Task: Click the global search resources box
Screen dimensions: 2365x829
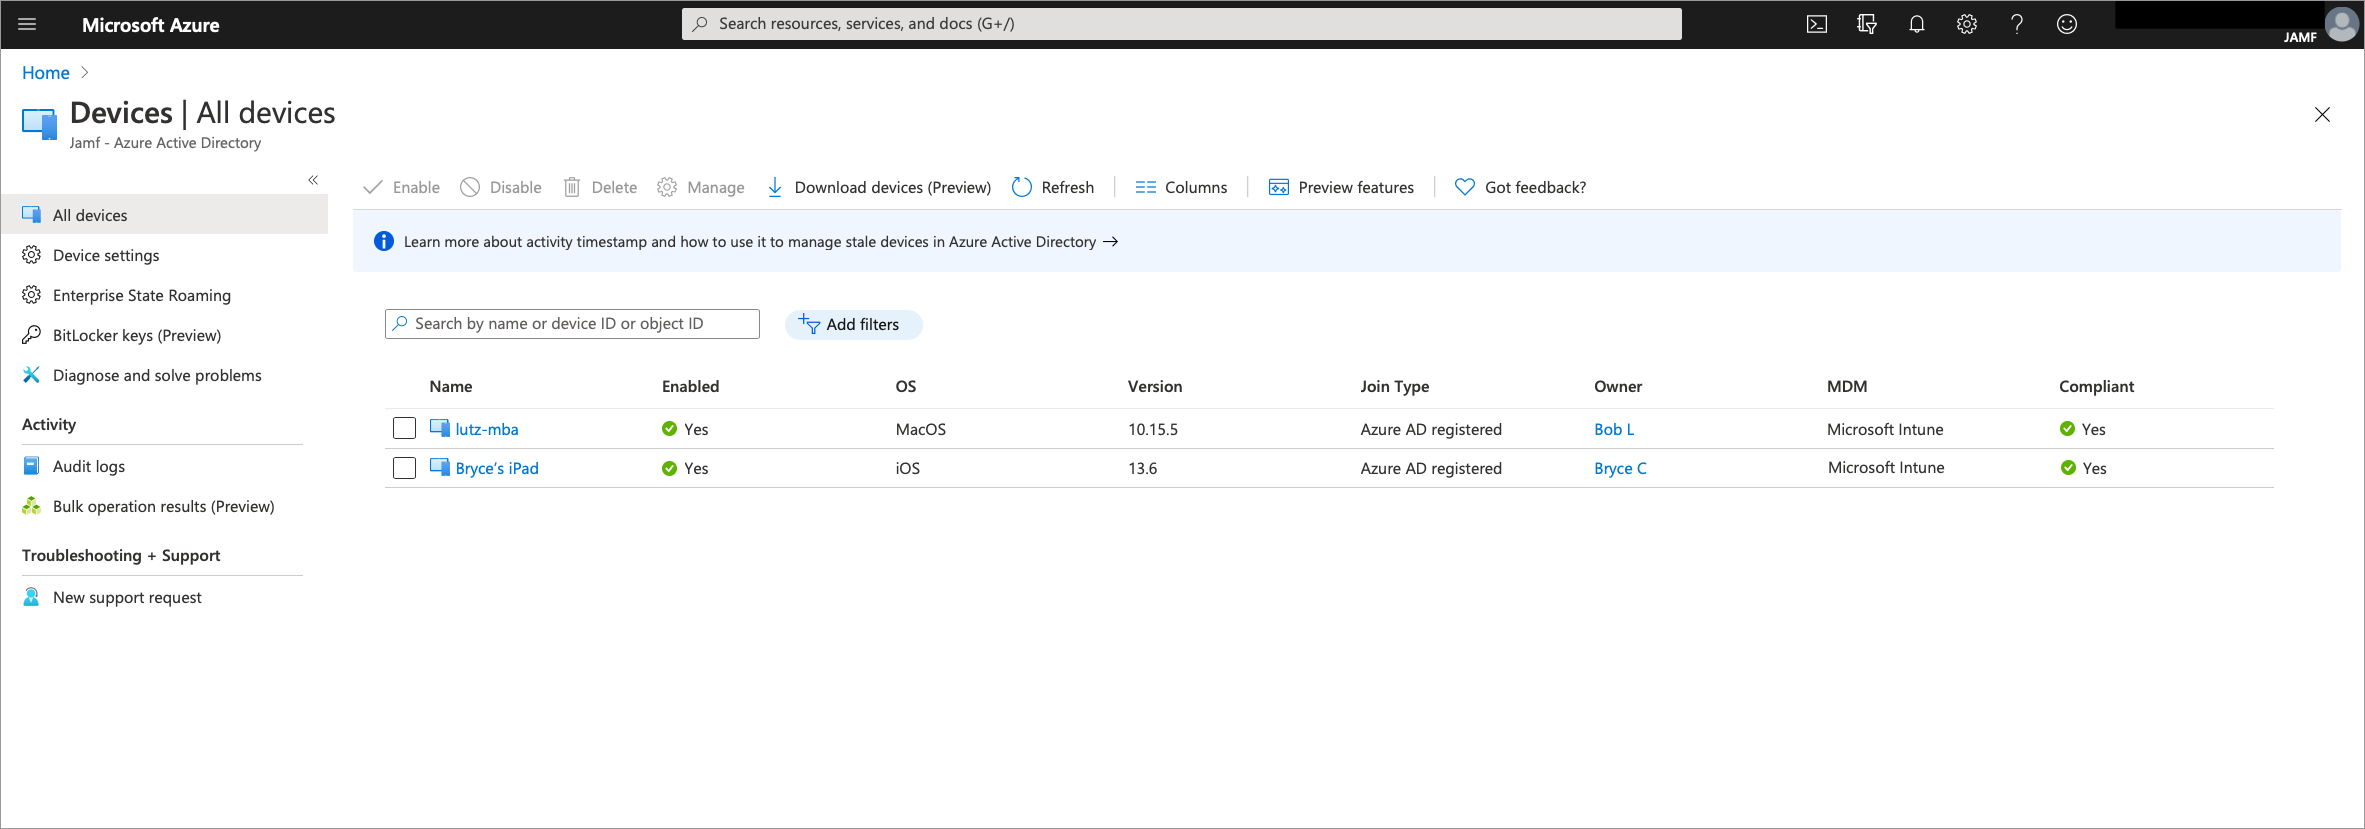Action: tap(1181, 24)
